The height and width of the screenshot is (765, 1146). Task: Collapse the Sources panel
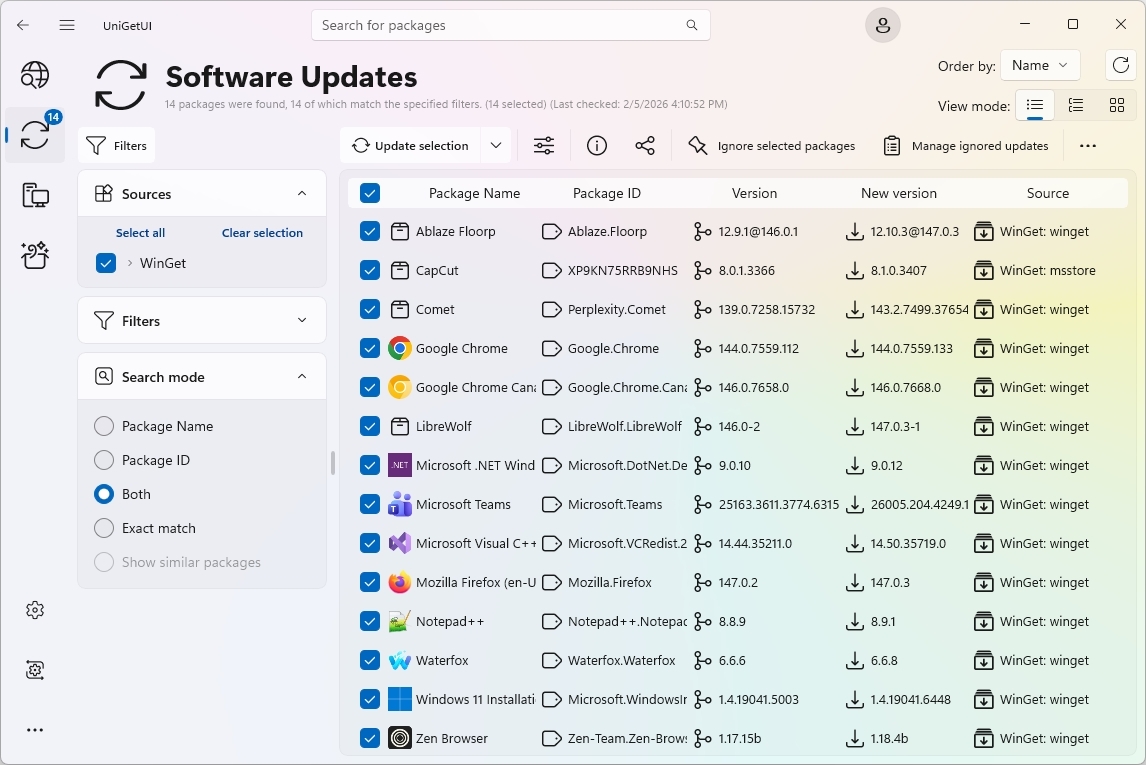click(x=302, y=193)
